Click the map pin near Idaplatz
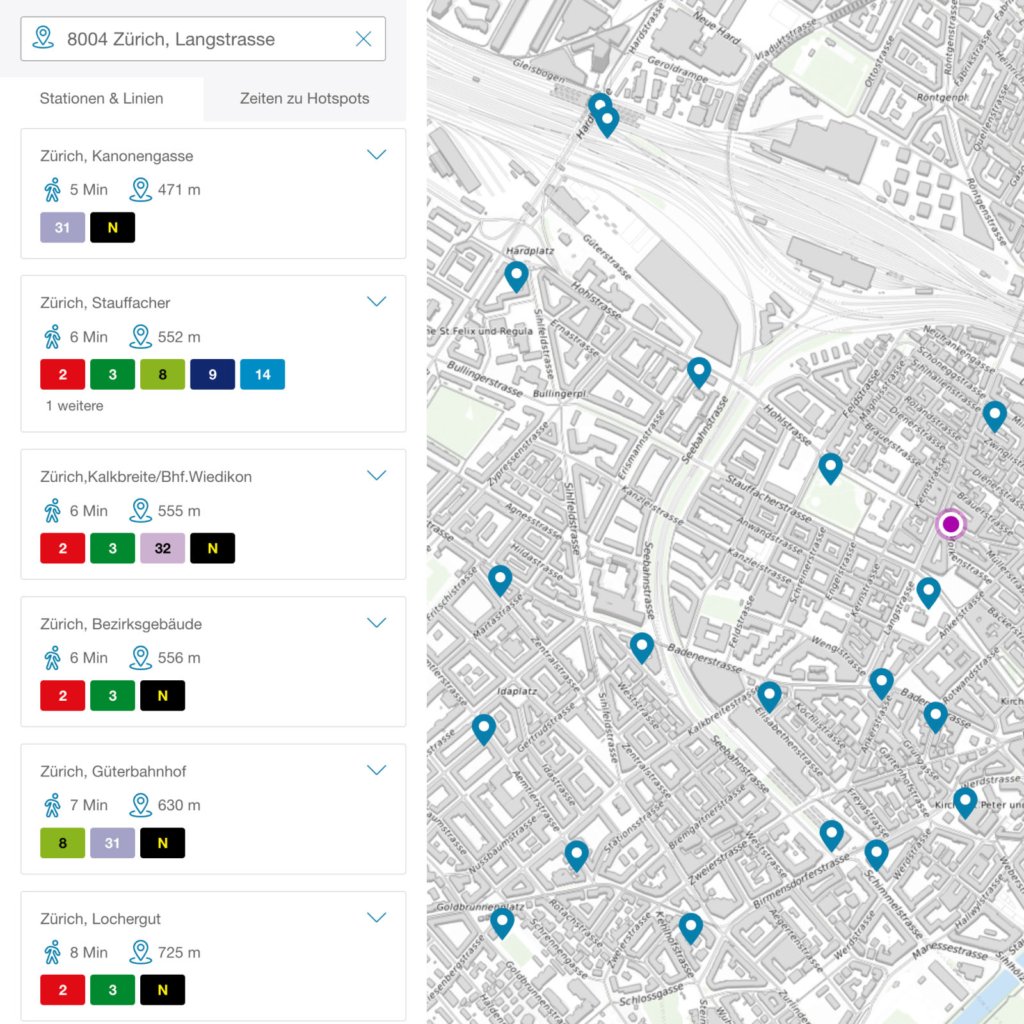This screenshot has height=1024, width=1024. pos(484,728)
